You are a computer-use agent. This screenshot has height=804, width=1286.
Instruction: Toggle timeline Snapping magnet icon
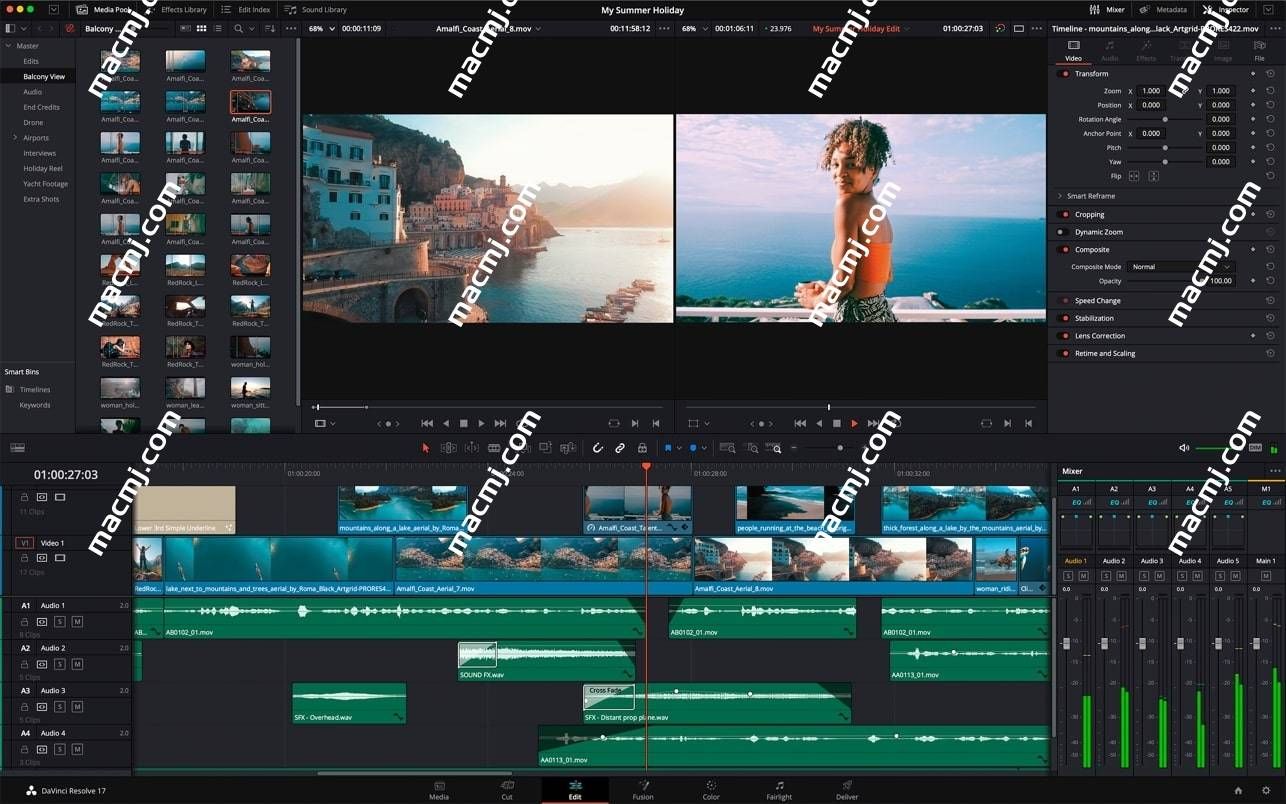tap(598, 448)
